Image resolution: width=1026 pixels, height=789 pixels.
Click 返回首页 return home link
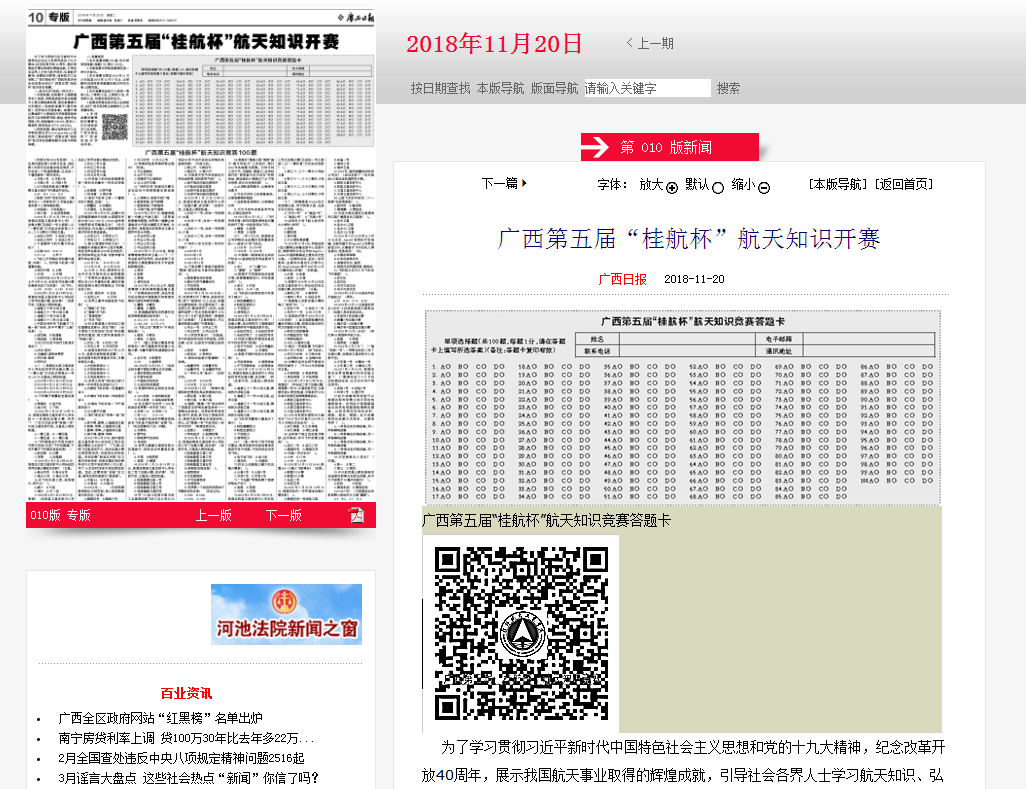[904, 184]
